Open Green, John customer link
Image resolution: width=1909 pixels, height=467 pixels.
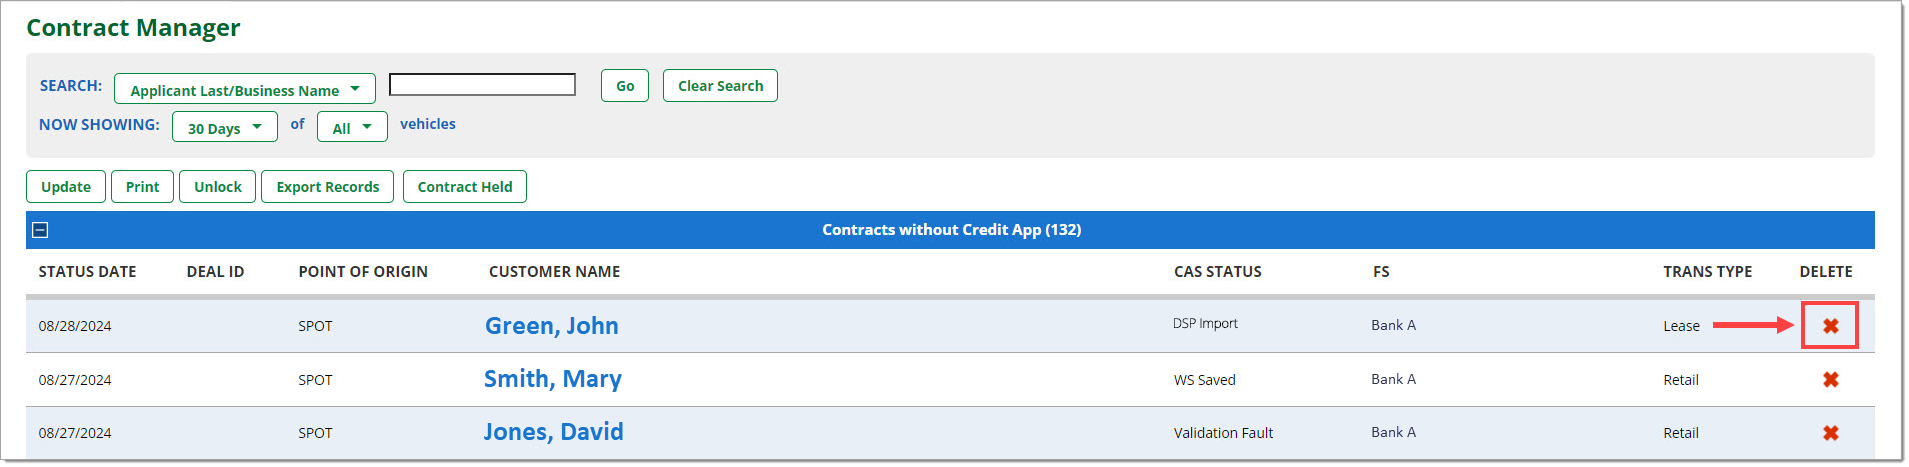552,326
